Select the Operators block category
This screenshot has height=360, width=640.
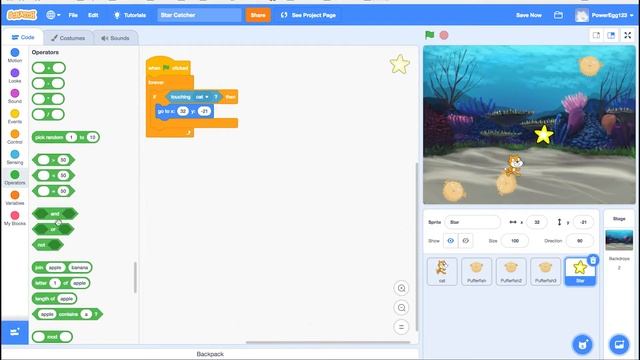[15, 178]
